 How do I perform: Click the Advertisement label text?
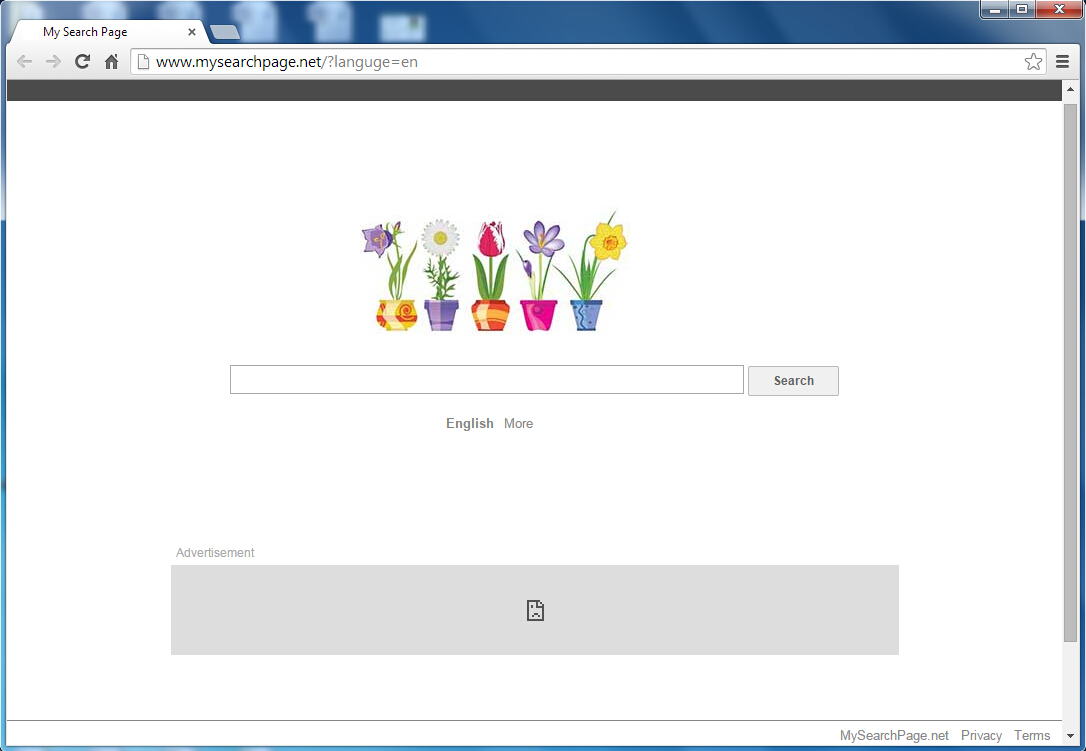(215, 552)
